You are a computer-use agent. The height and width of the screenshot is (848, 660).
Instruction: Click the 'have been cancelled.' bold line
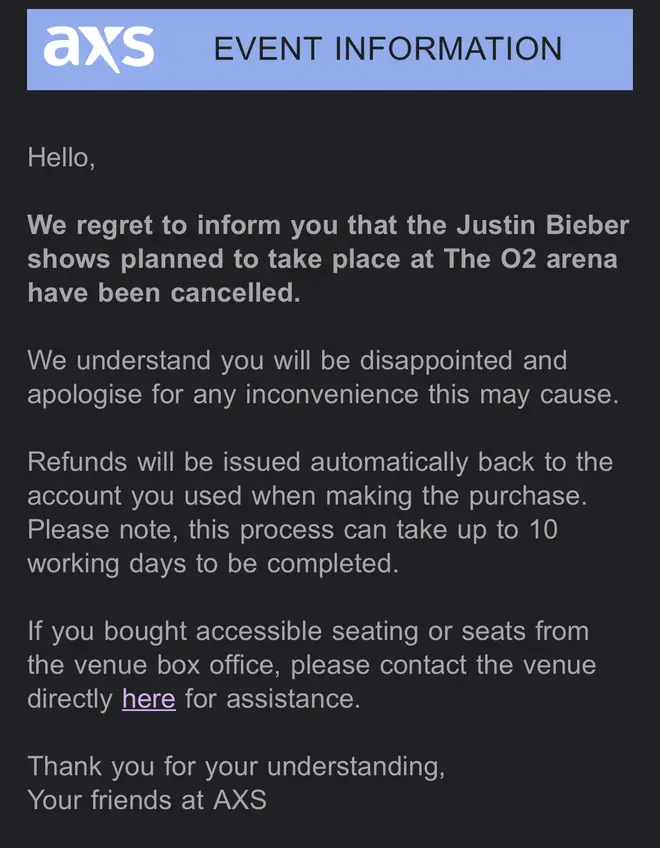point(164,293)
